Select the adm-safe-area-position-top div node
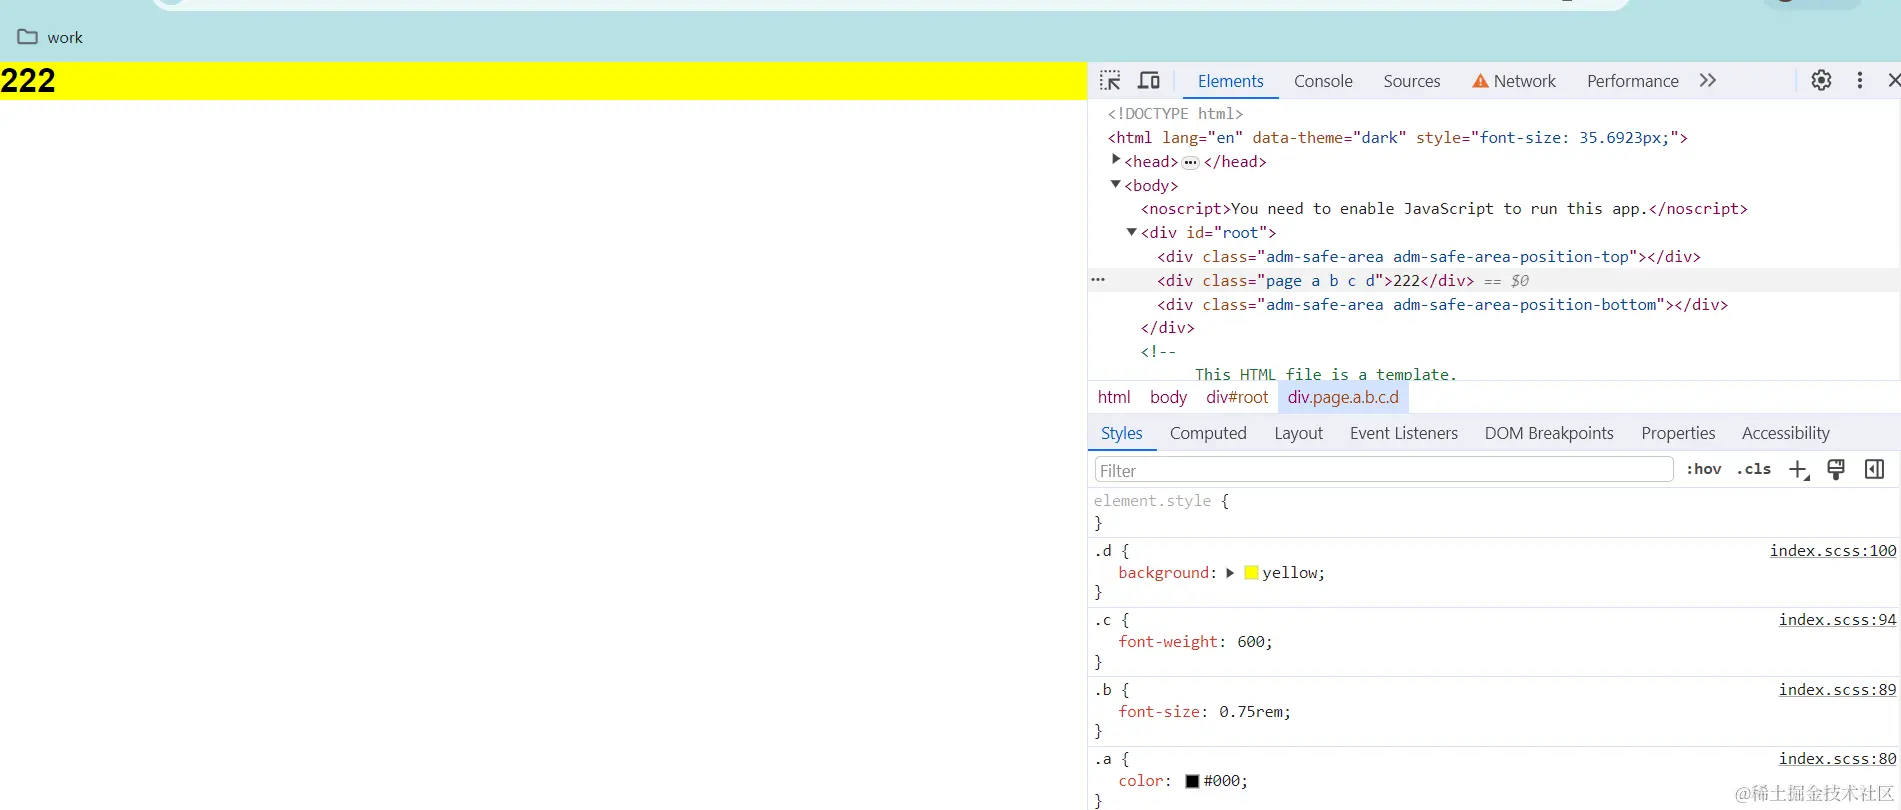The width and height of the screenshot is (1901, 810). coord(1429,257)
